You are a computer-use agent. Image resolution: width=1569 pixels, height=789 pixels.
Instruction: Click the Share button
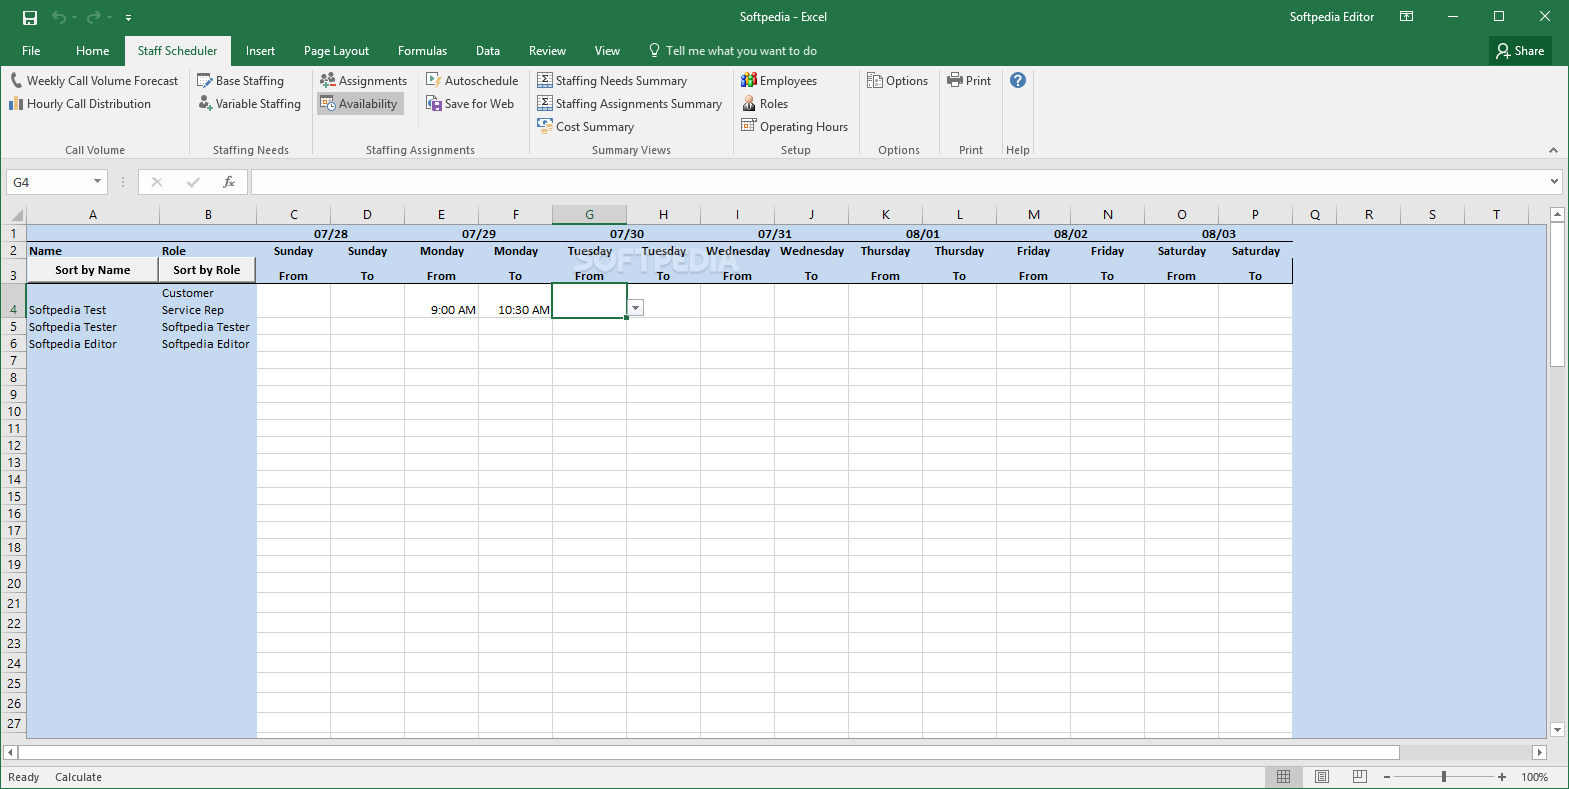point(1520,51)
